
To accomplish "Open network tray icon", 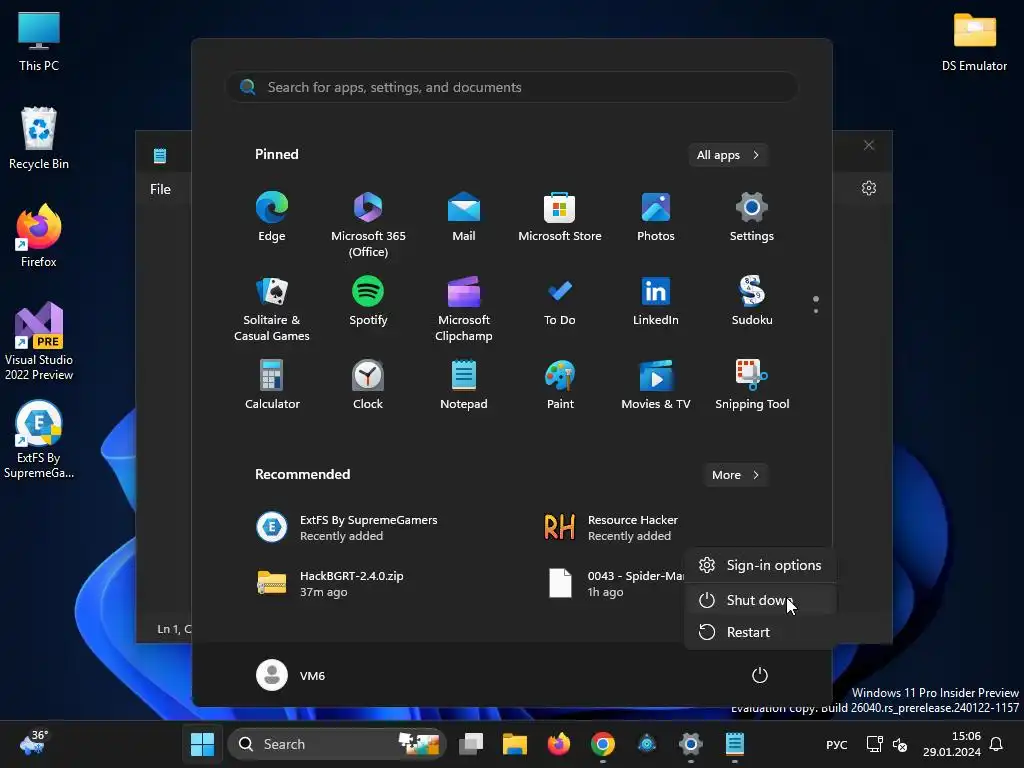I will coord(874,744).
